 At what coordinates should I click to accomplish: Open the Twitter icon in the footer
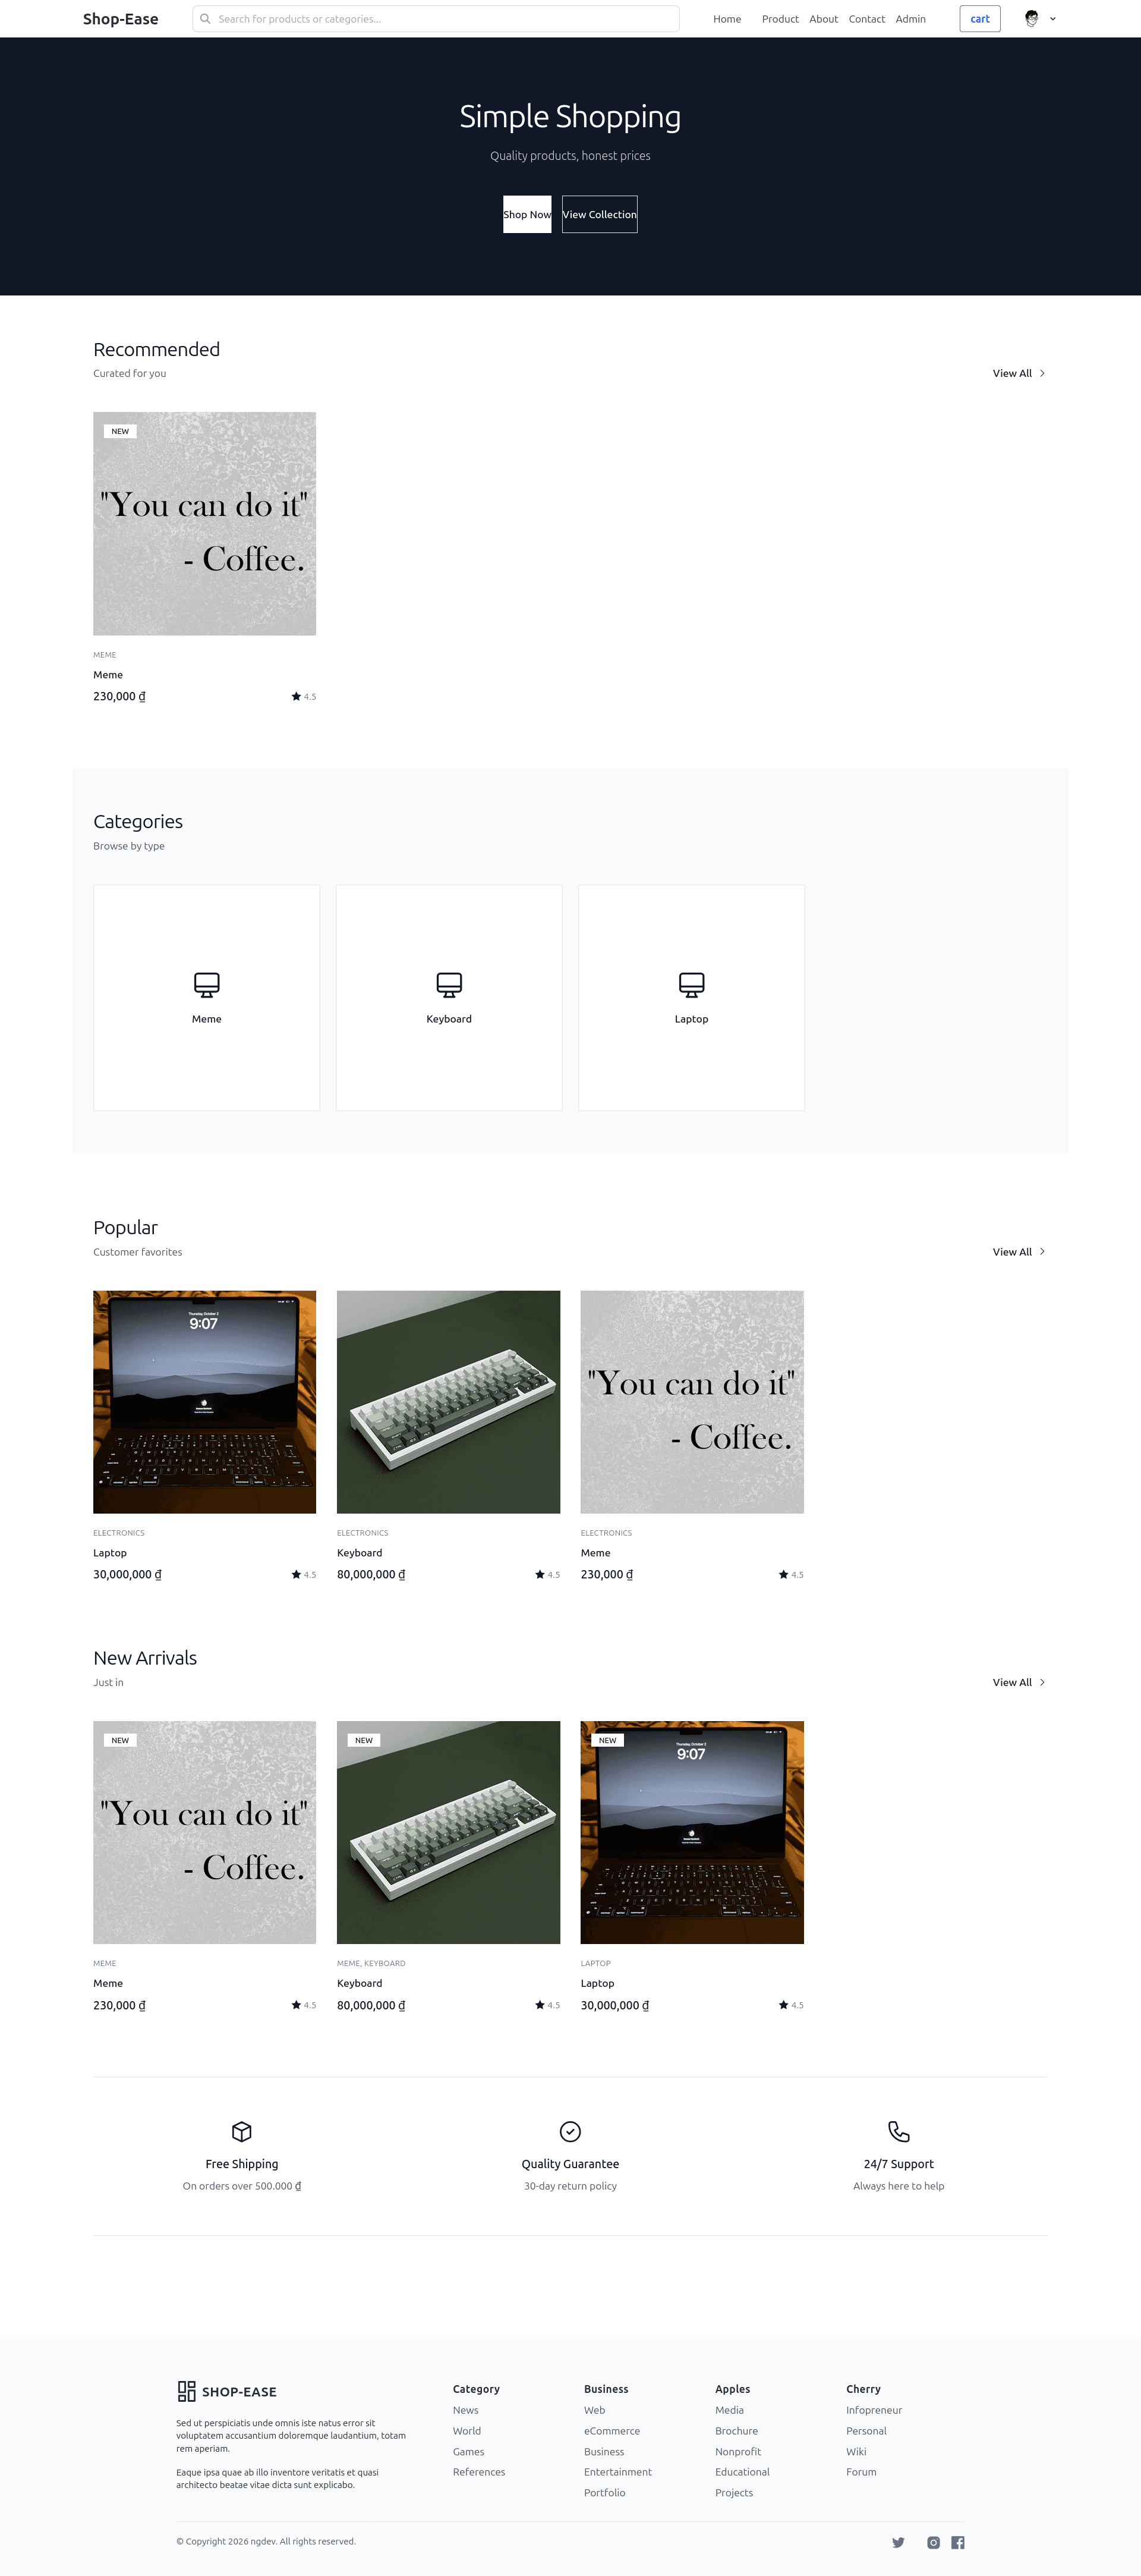tap(898, 2542)
